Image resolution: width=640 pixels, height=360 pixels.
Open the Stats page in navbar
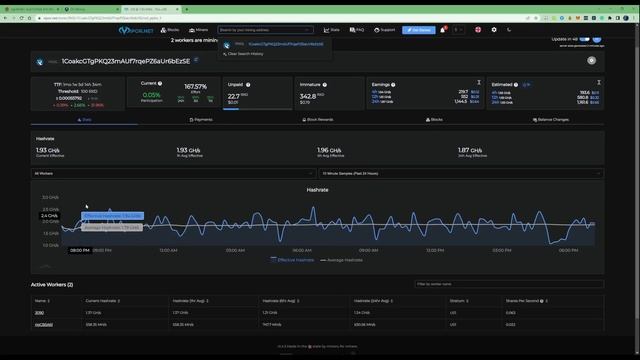click(x=331, y=30)
